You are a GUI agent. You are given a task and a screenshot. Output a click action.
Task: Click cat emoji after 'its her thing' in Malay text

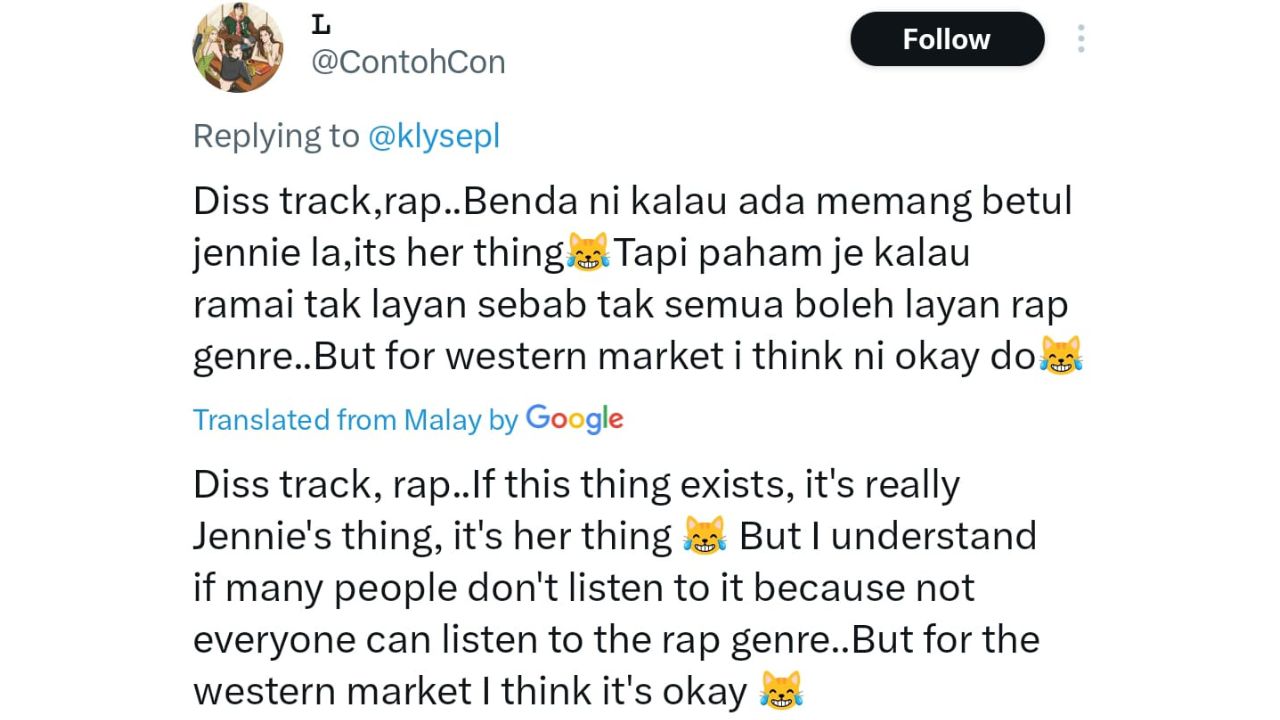588,254
